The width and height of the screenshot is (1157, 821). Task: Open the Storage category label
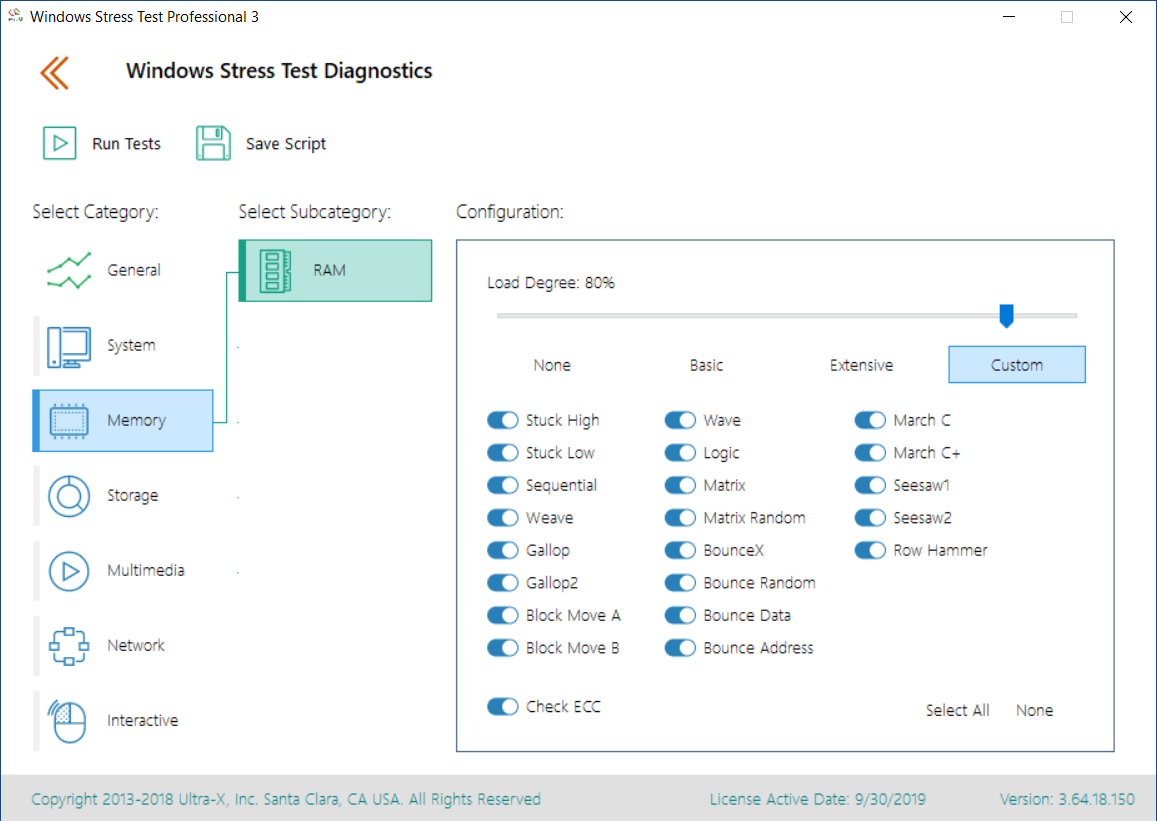coord(133,496)
